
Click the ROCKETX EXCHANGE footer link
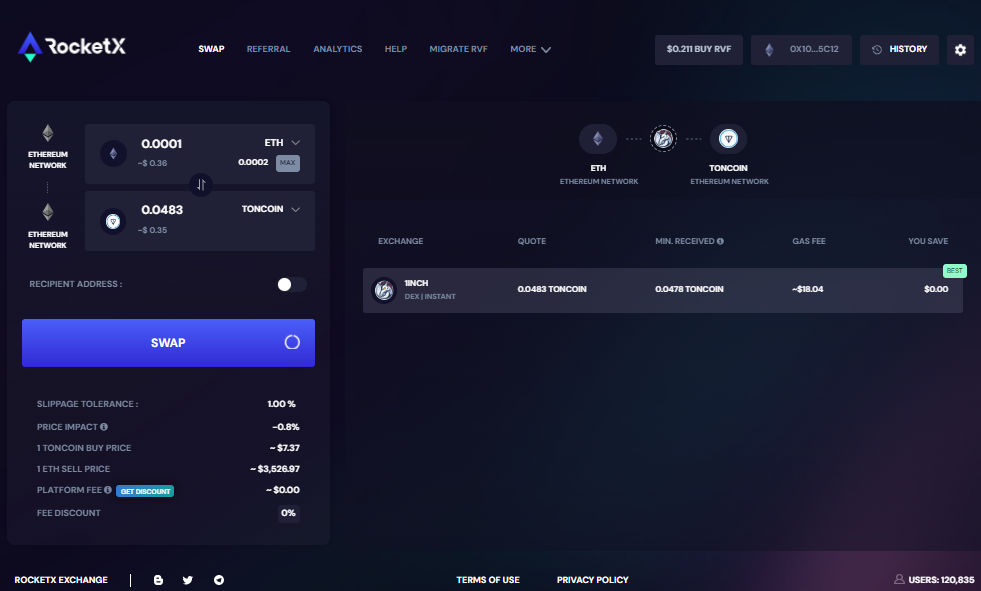click(x=61, y=580)
